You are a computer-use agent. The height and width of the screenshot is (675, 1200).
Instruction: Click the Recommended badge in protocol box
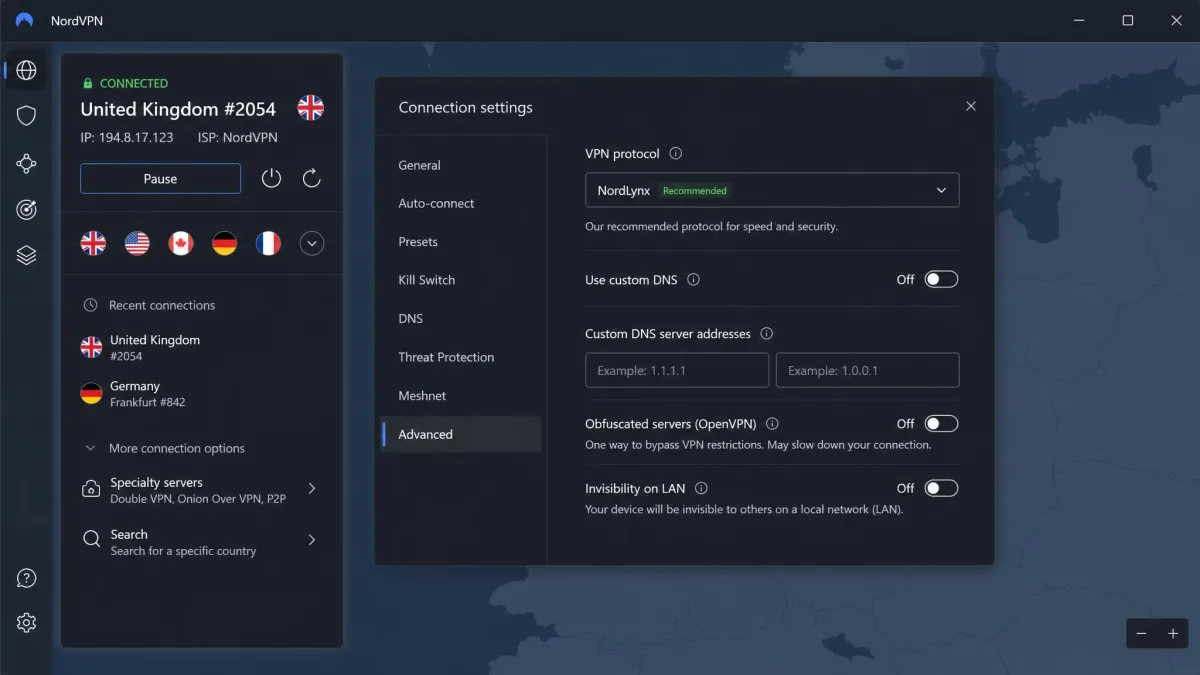click(695, 191)
